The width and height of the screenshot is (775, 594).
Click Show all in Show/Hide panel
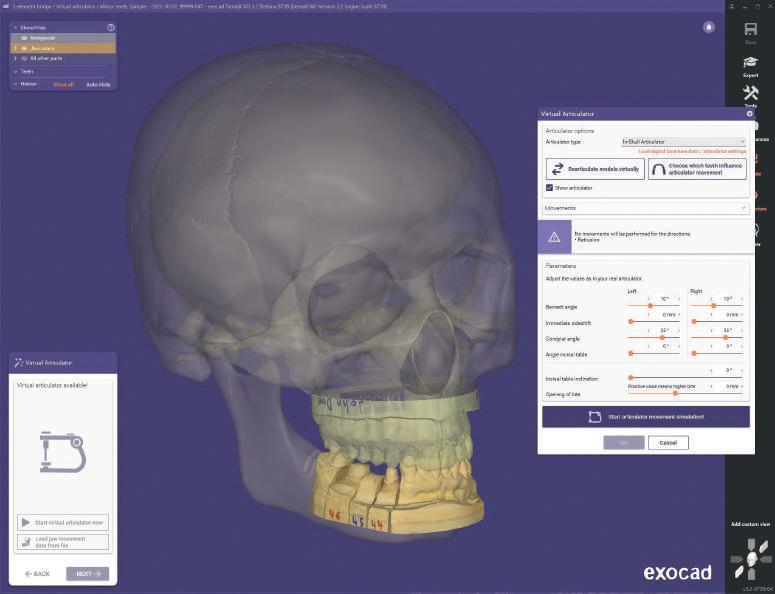(63, 85)
